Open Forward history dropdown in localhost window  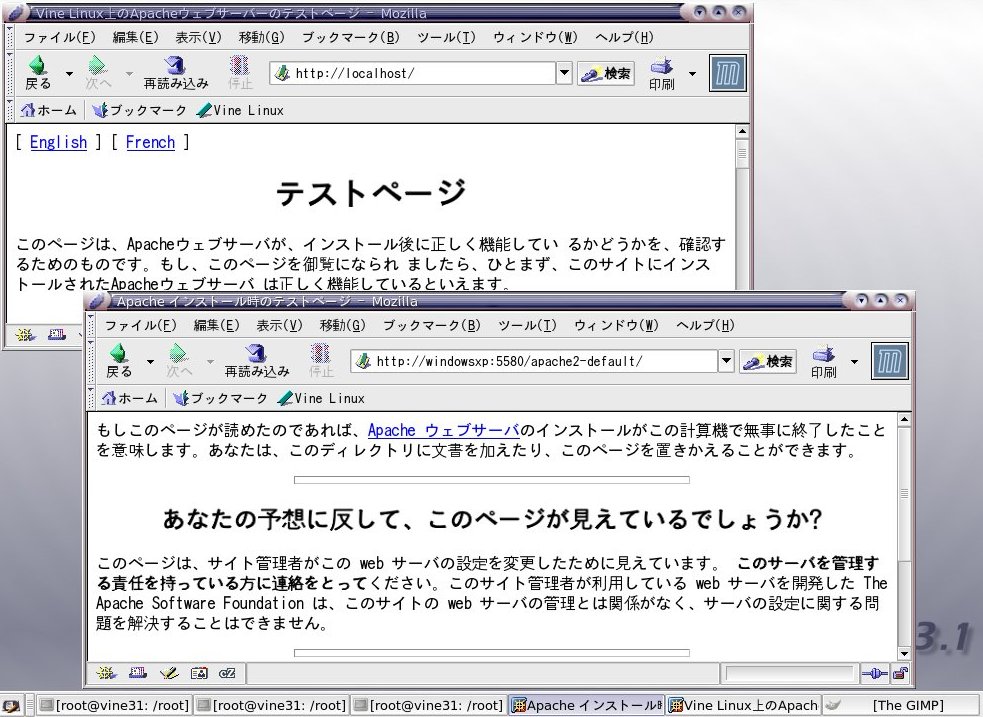click(x=129, y=73)
